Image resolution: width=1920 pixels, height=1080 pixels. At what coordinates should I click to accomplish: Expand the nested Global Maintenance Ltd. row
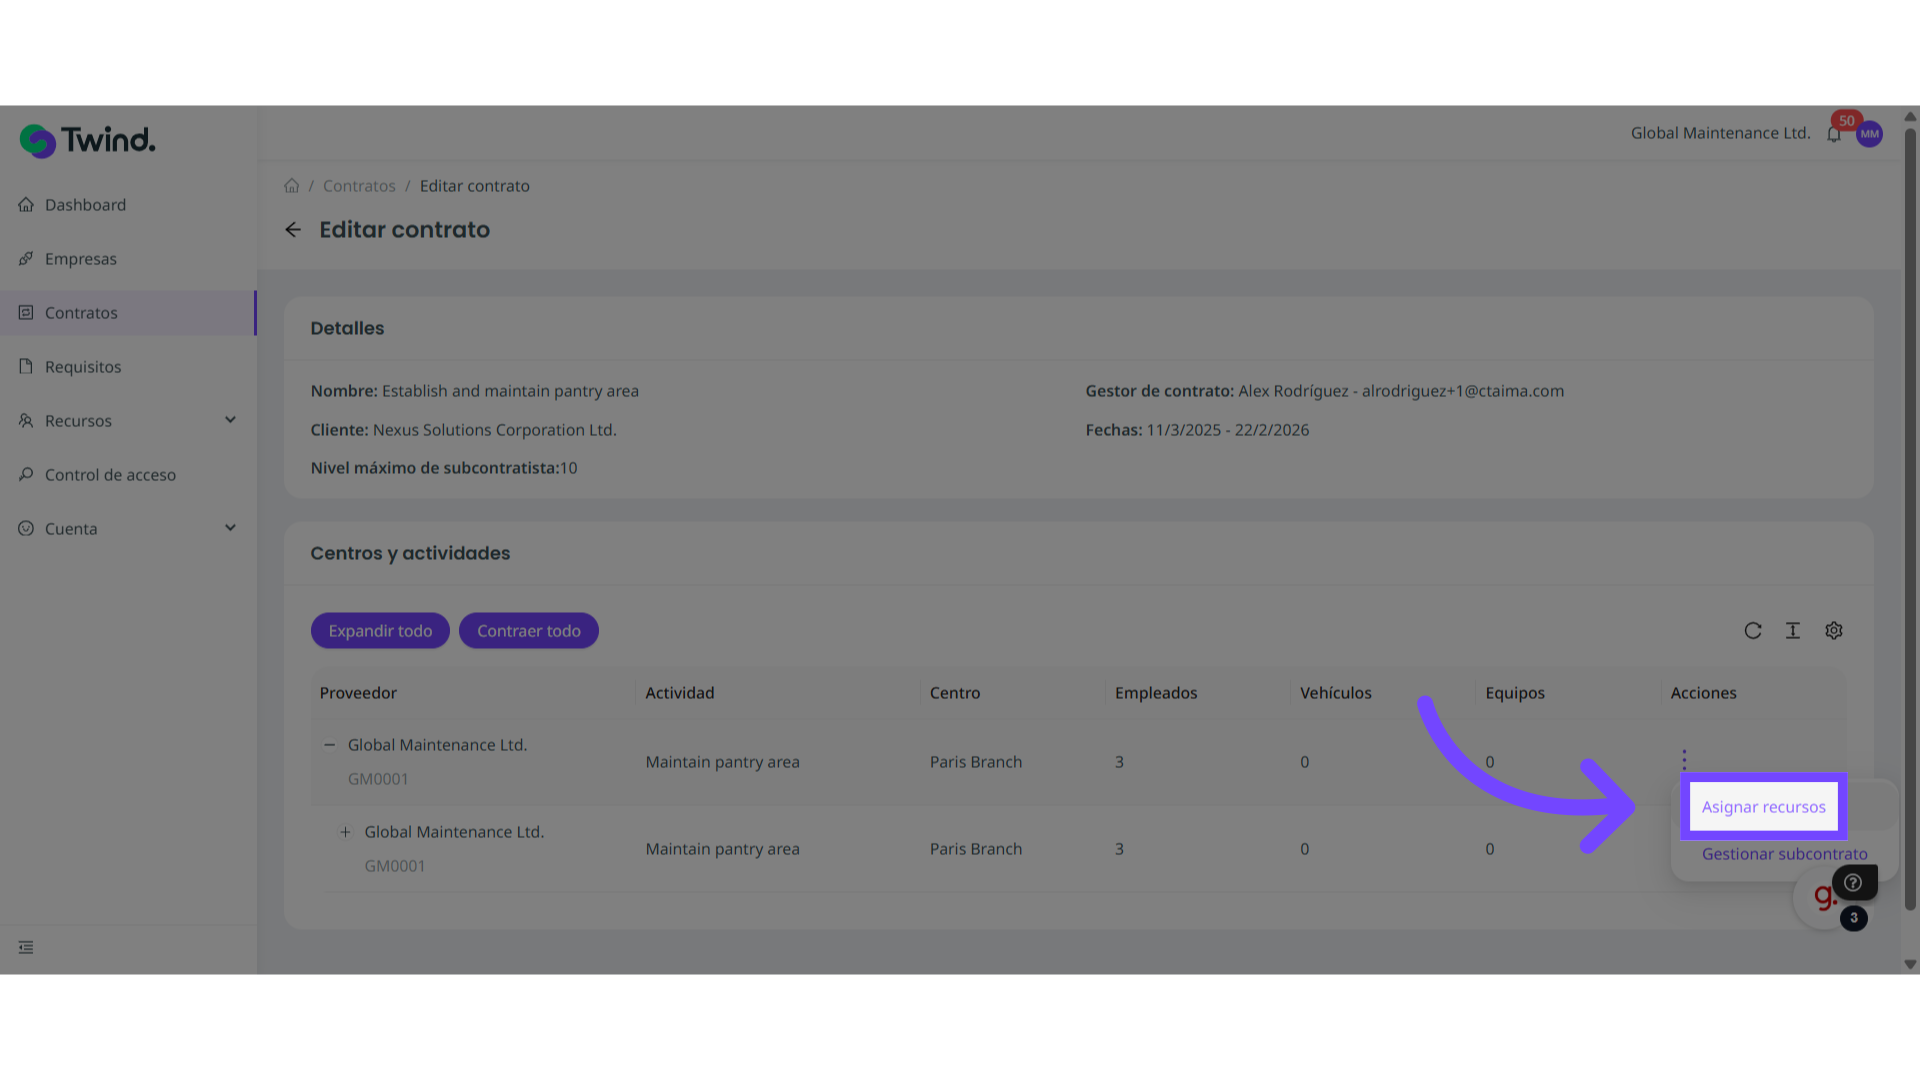pos(345,832)
